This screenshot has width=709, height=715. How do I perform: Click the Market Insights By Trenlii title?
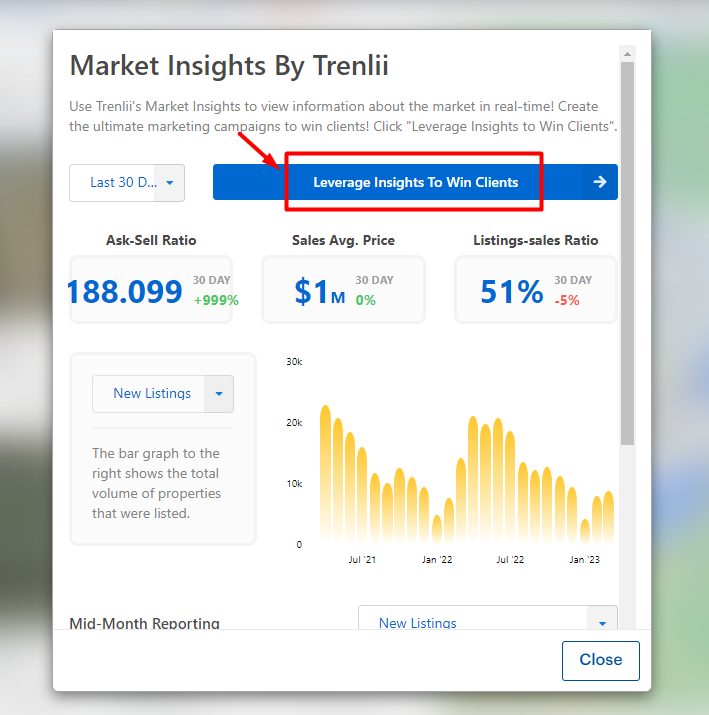click(x=229, y=65)
